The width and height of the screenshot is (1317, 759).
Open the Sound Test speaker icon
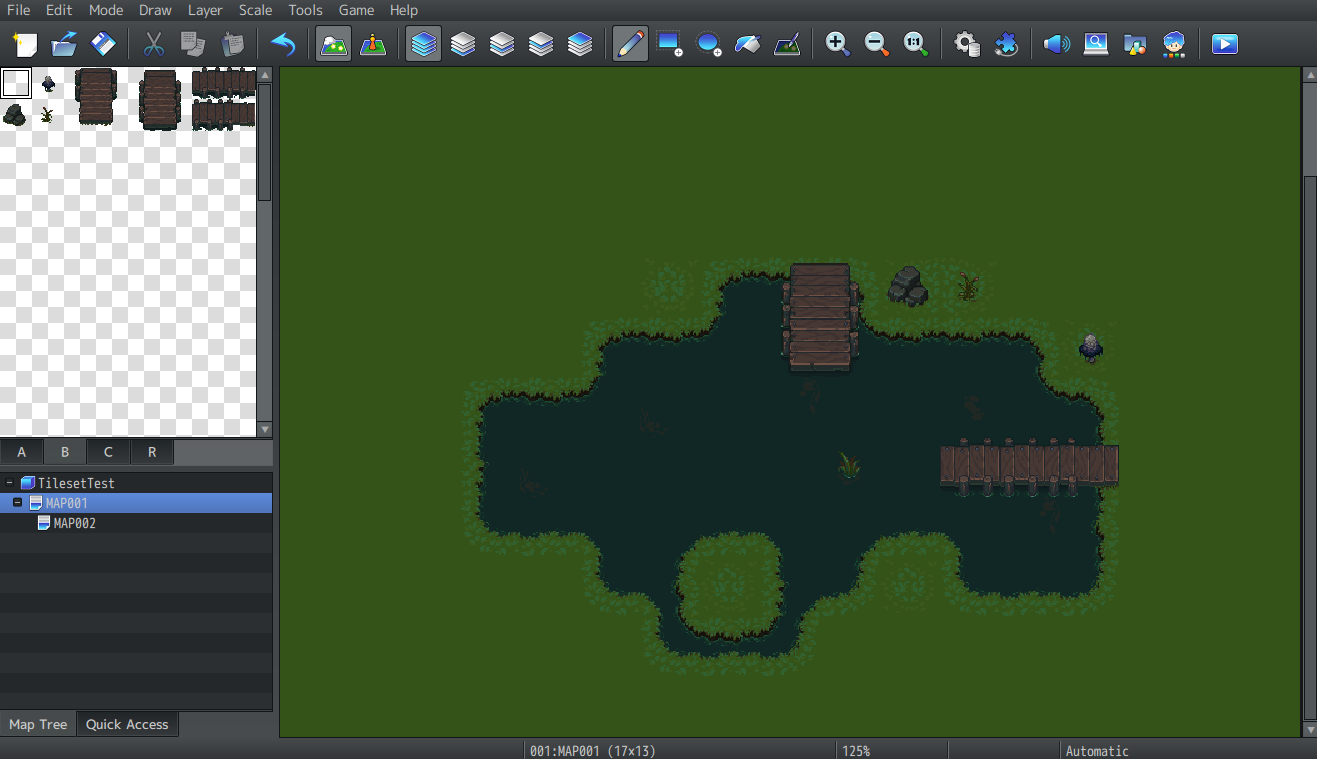1056,44
